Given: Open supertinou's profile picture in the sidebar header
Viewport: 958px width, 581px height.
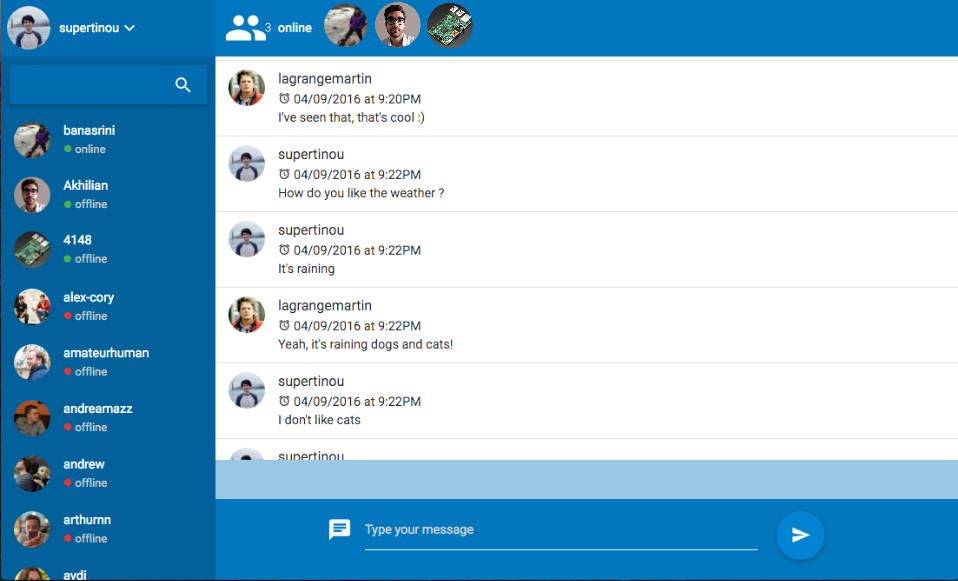Looking at the screenshot, I should tap(28, 27).
